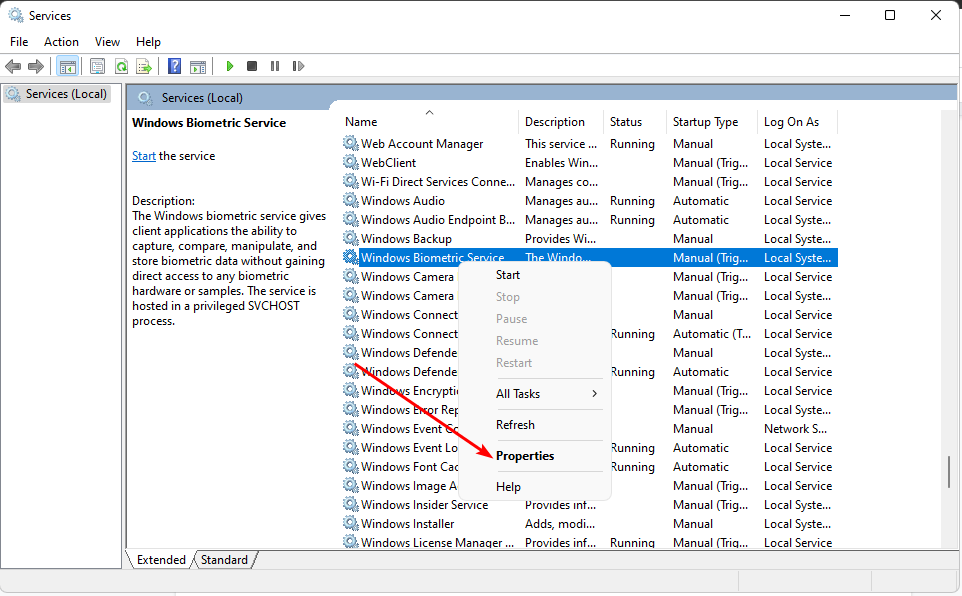
Task: Click Windows Biometric Service heading in left pane
Action: point(209,123)
